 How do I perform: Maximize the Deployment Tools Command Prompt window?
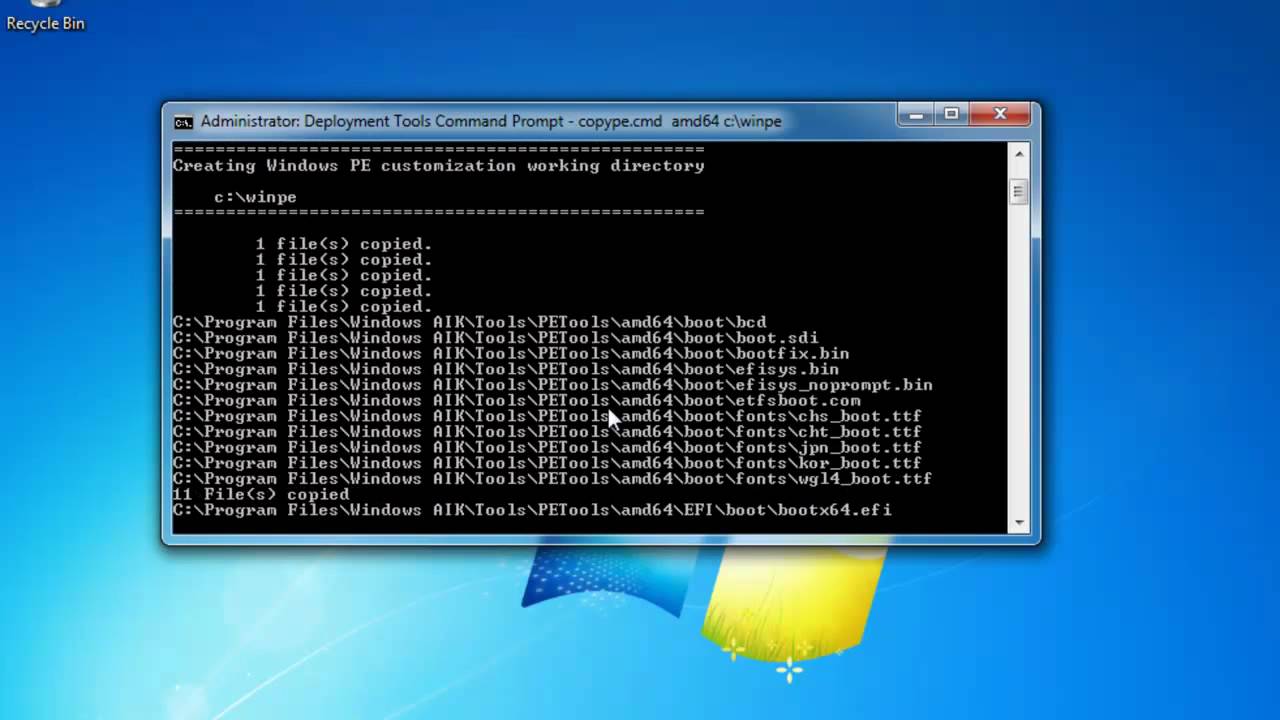(952, 115)
